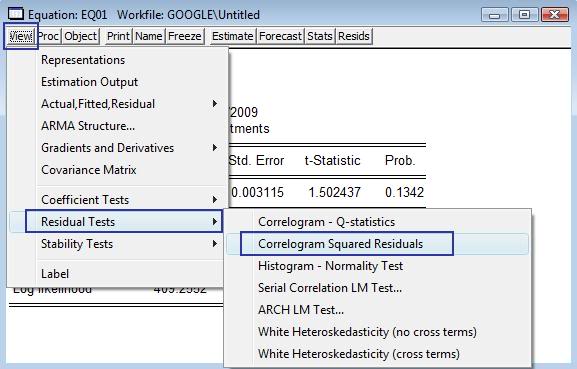
Task: Open the Proc menu button
Action: (48, 36)
